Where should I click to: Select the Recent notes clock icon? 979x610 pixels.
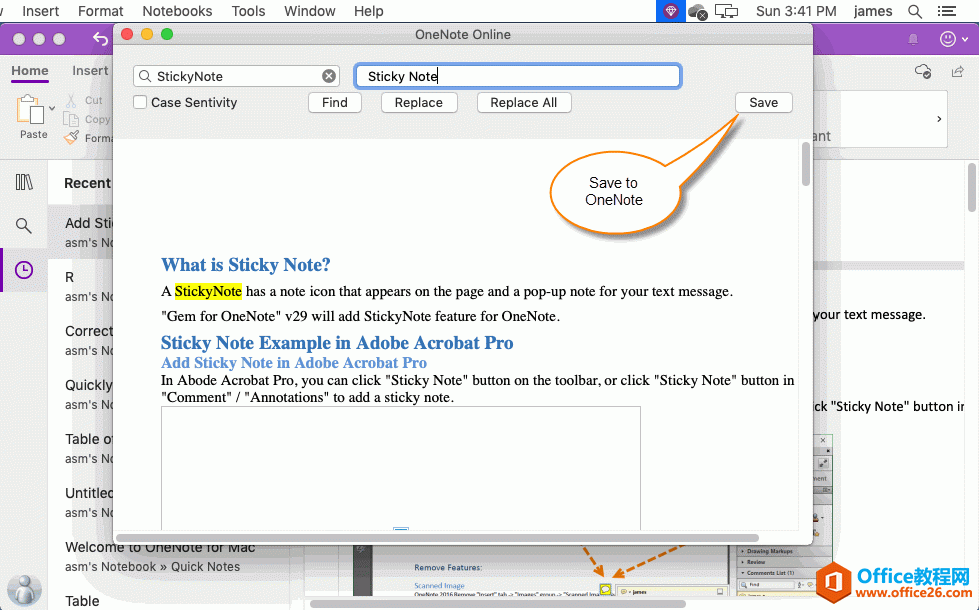coord(24,270)
